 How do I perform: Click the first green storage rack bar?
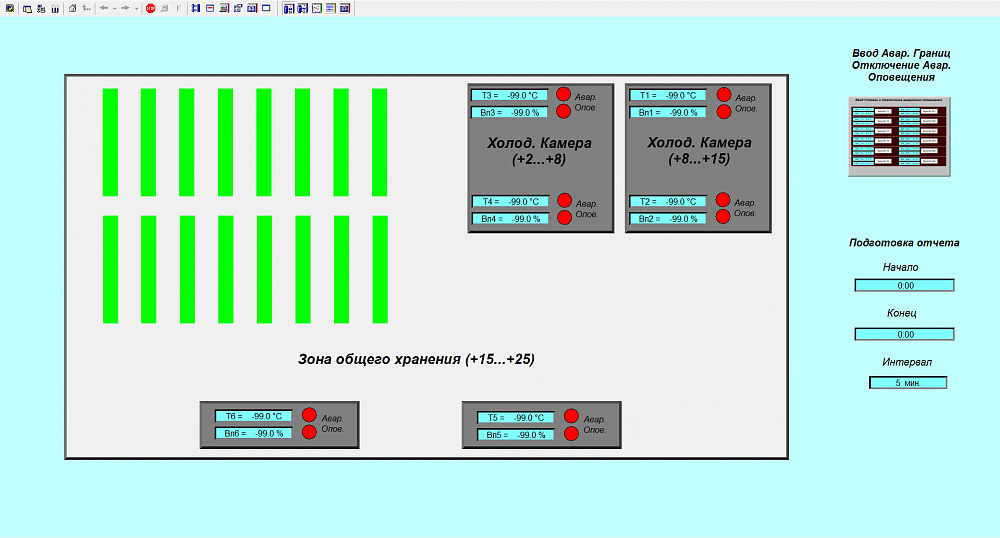110,142
